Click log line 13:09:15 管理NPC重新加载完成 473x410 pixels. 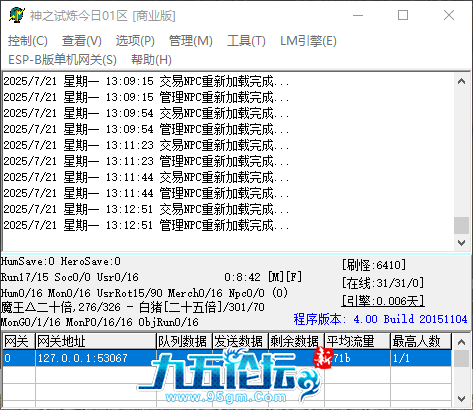146,97
